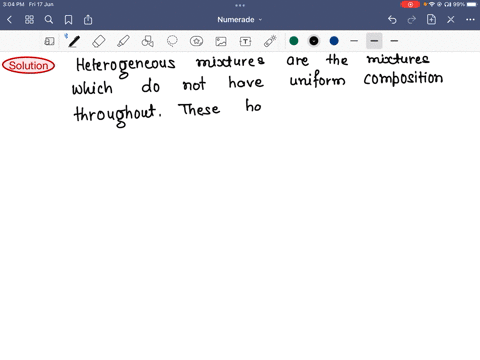Select the Pen tool
The image size is (480, 360).
(x=74, y=41)
